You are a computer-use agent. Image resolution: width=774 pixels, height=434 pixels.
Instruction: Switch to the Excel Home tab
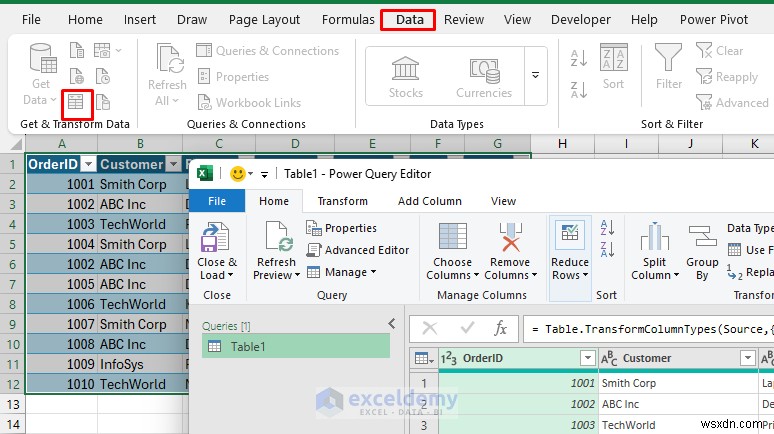(85, 20)
